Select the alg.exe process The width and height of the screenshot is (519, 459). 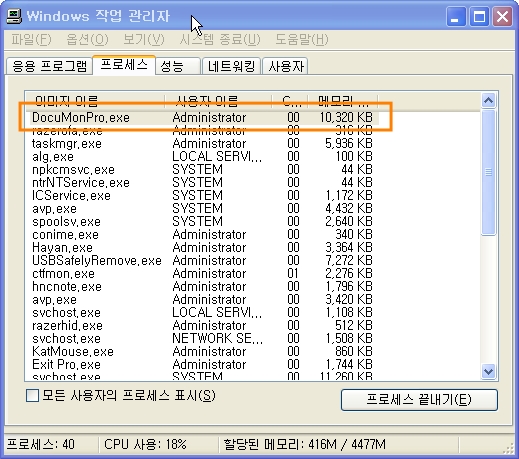(202, 156)
